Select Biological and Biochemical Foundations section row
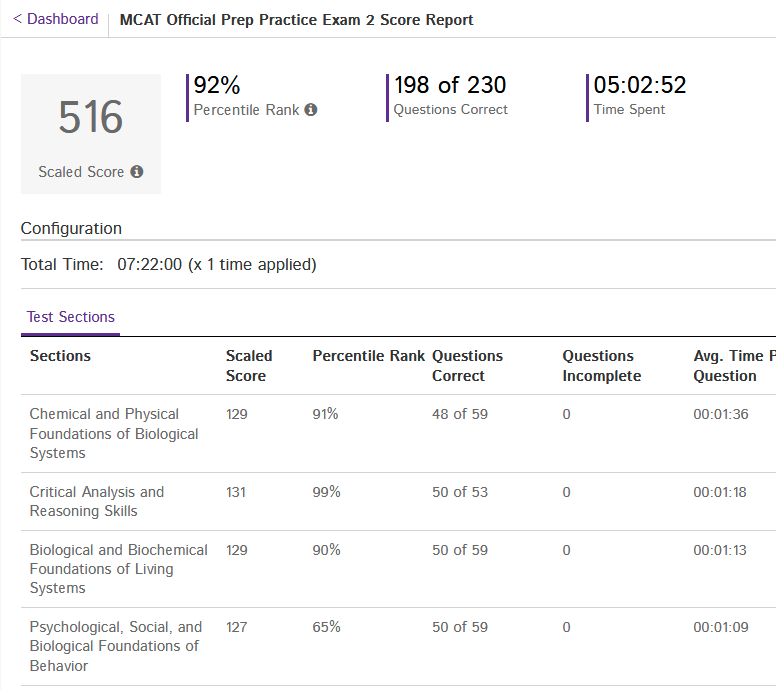 (118, 569)
